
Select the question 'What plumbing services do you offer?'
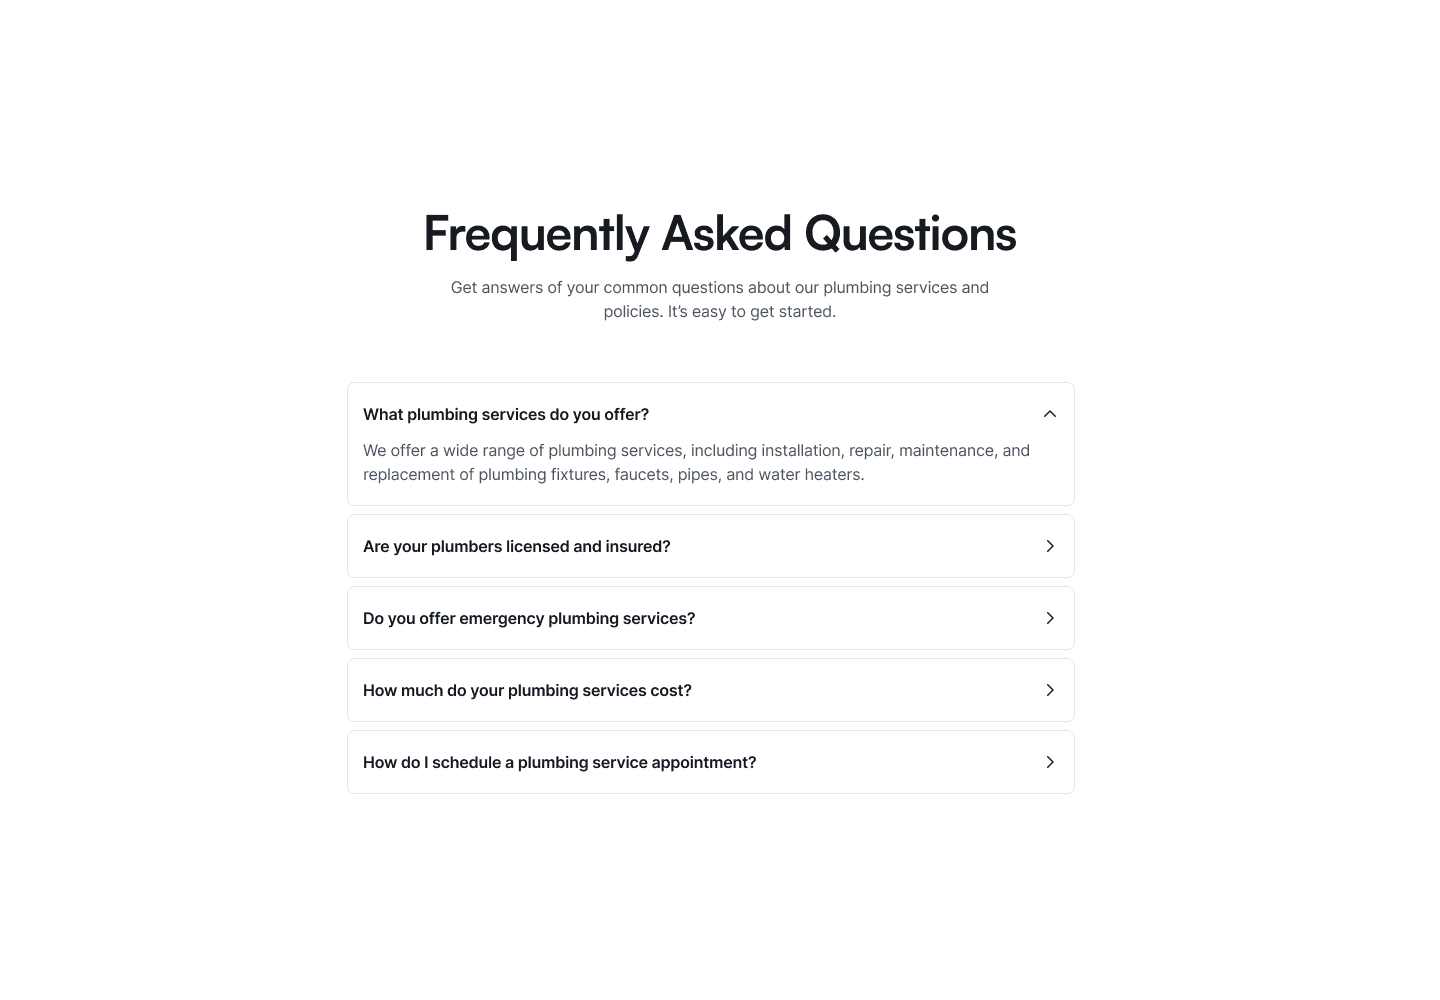506,414
